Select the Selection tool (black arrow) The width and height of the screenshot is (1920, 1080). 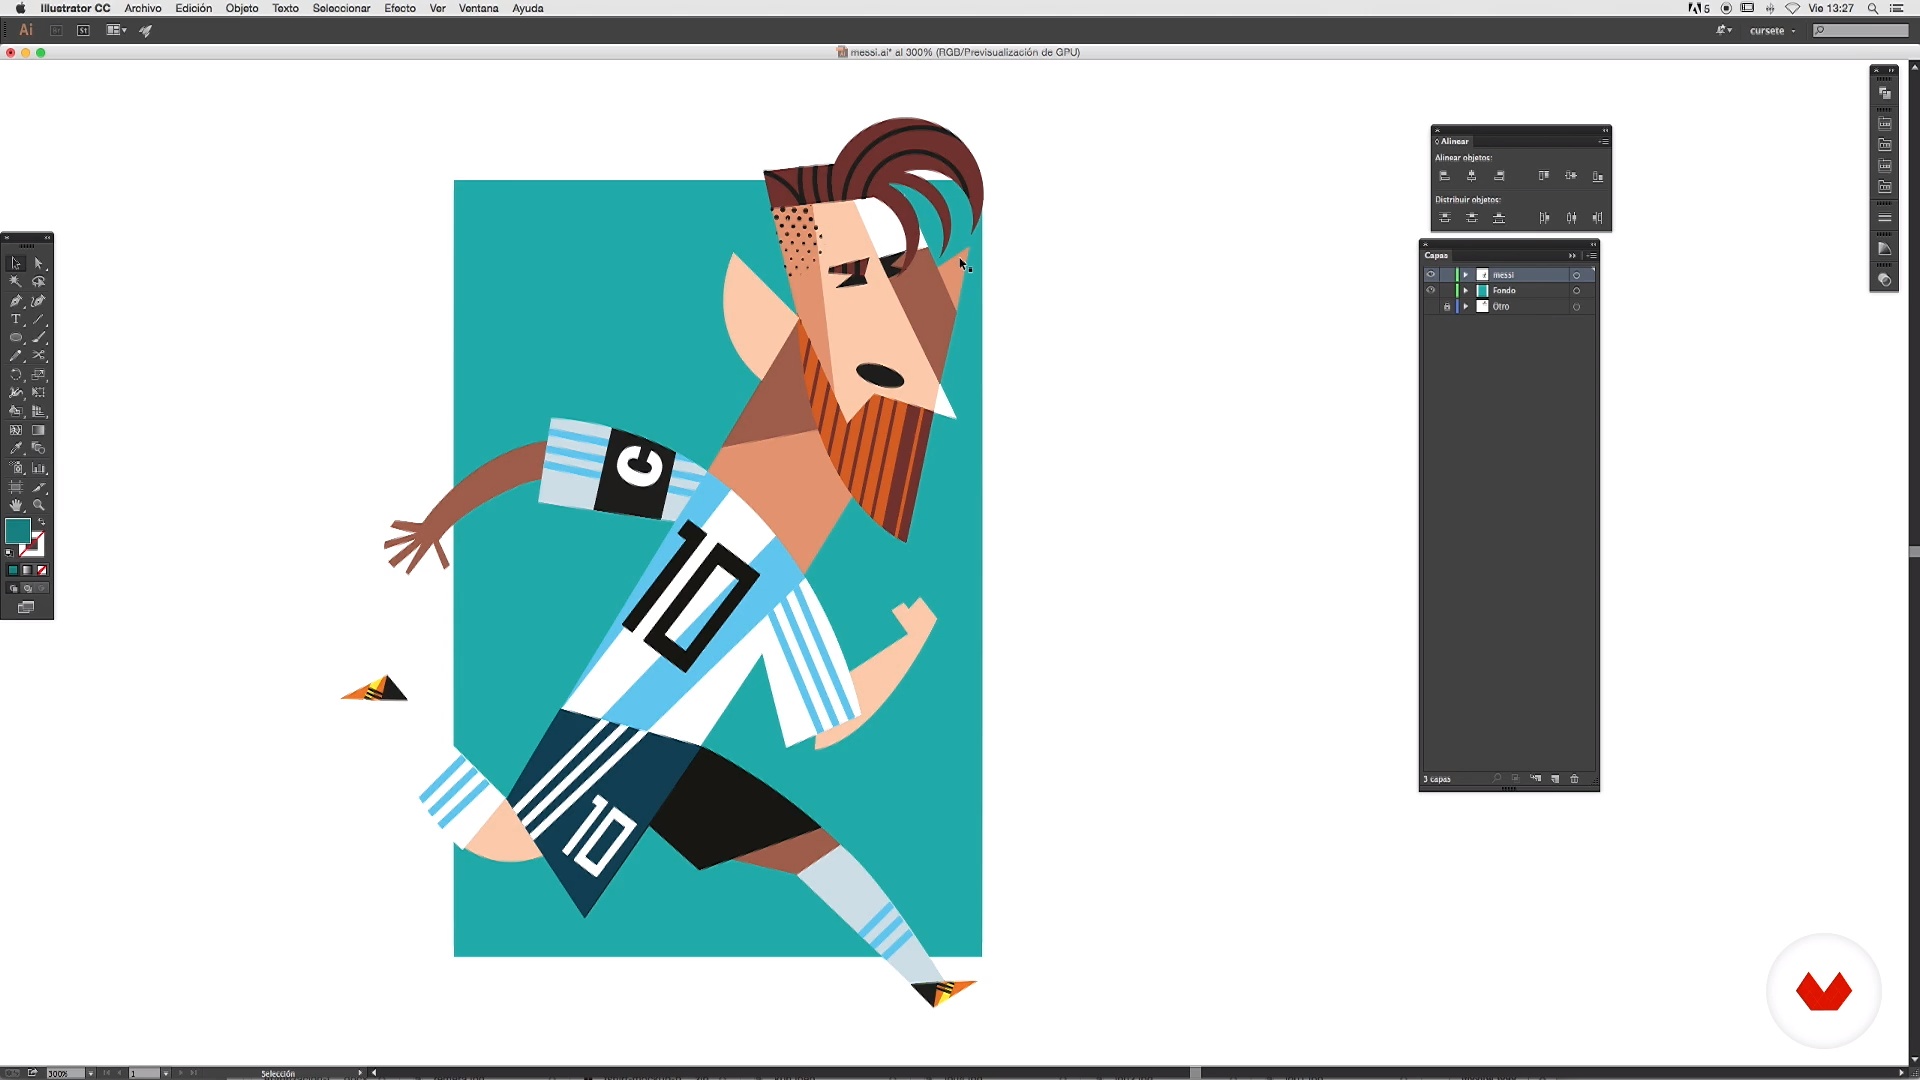pyautogui.click(x=16, y=263)
